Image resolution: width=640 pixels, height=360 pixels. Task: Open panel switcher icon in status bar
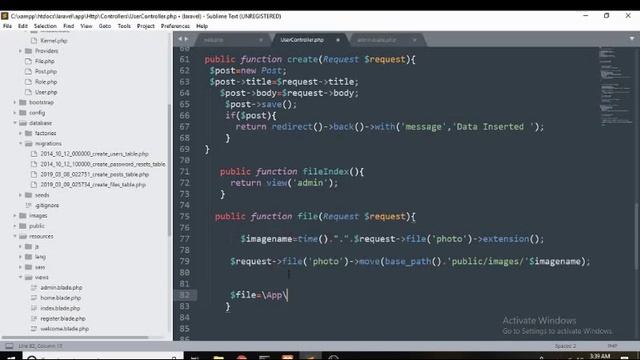coord(9,346)
